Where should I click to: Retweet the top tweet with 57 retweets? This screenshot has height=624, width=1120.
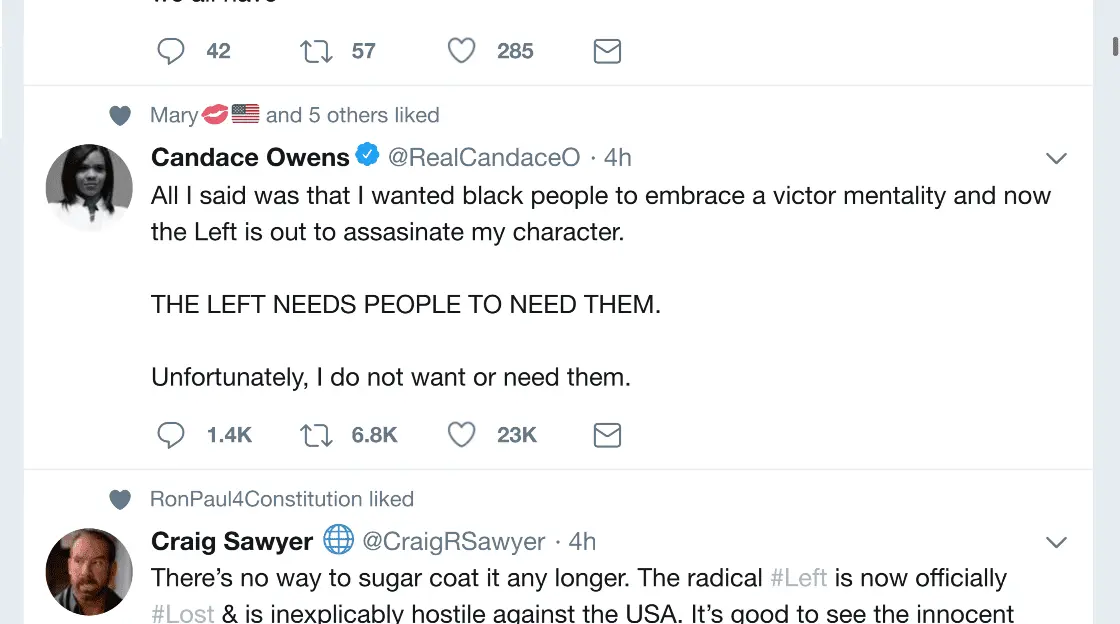[316, 51]
